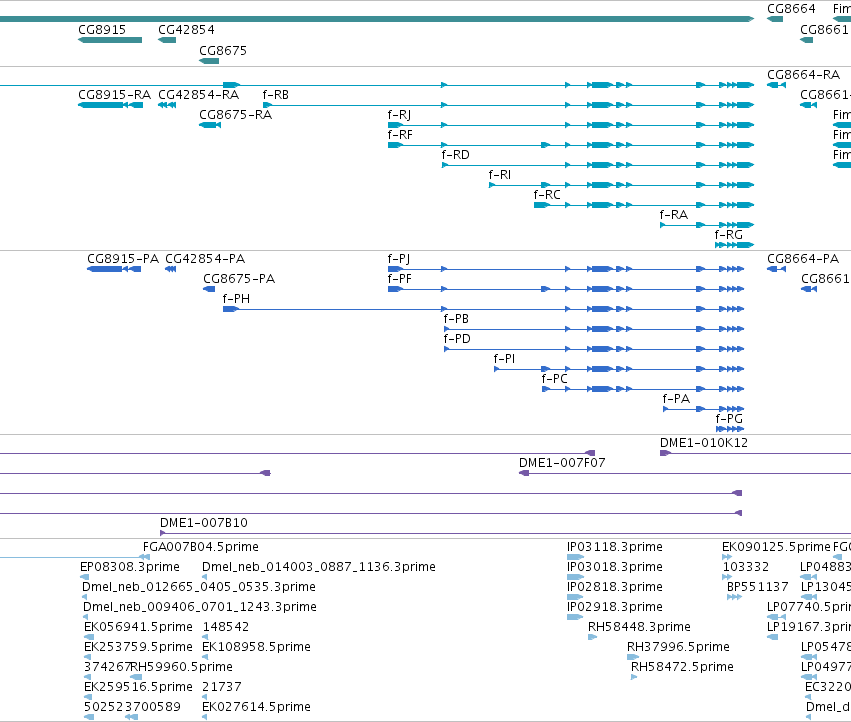Screen dimensions: 851x722
Task: Select the 103332 feature label
Action: click(746, 567)
